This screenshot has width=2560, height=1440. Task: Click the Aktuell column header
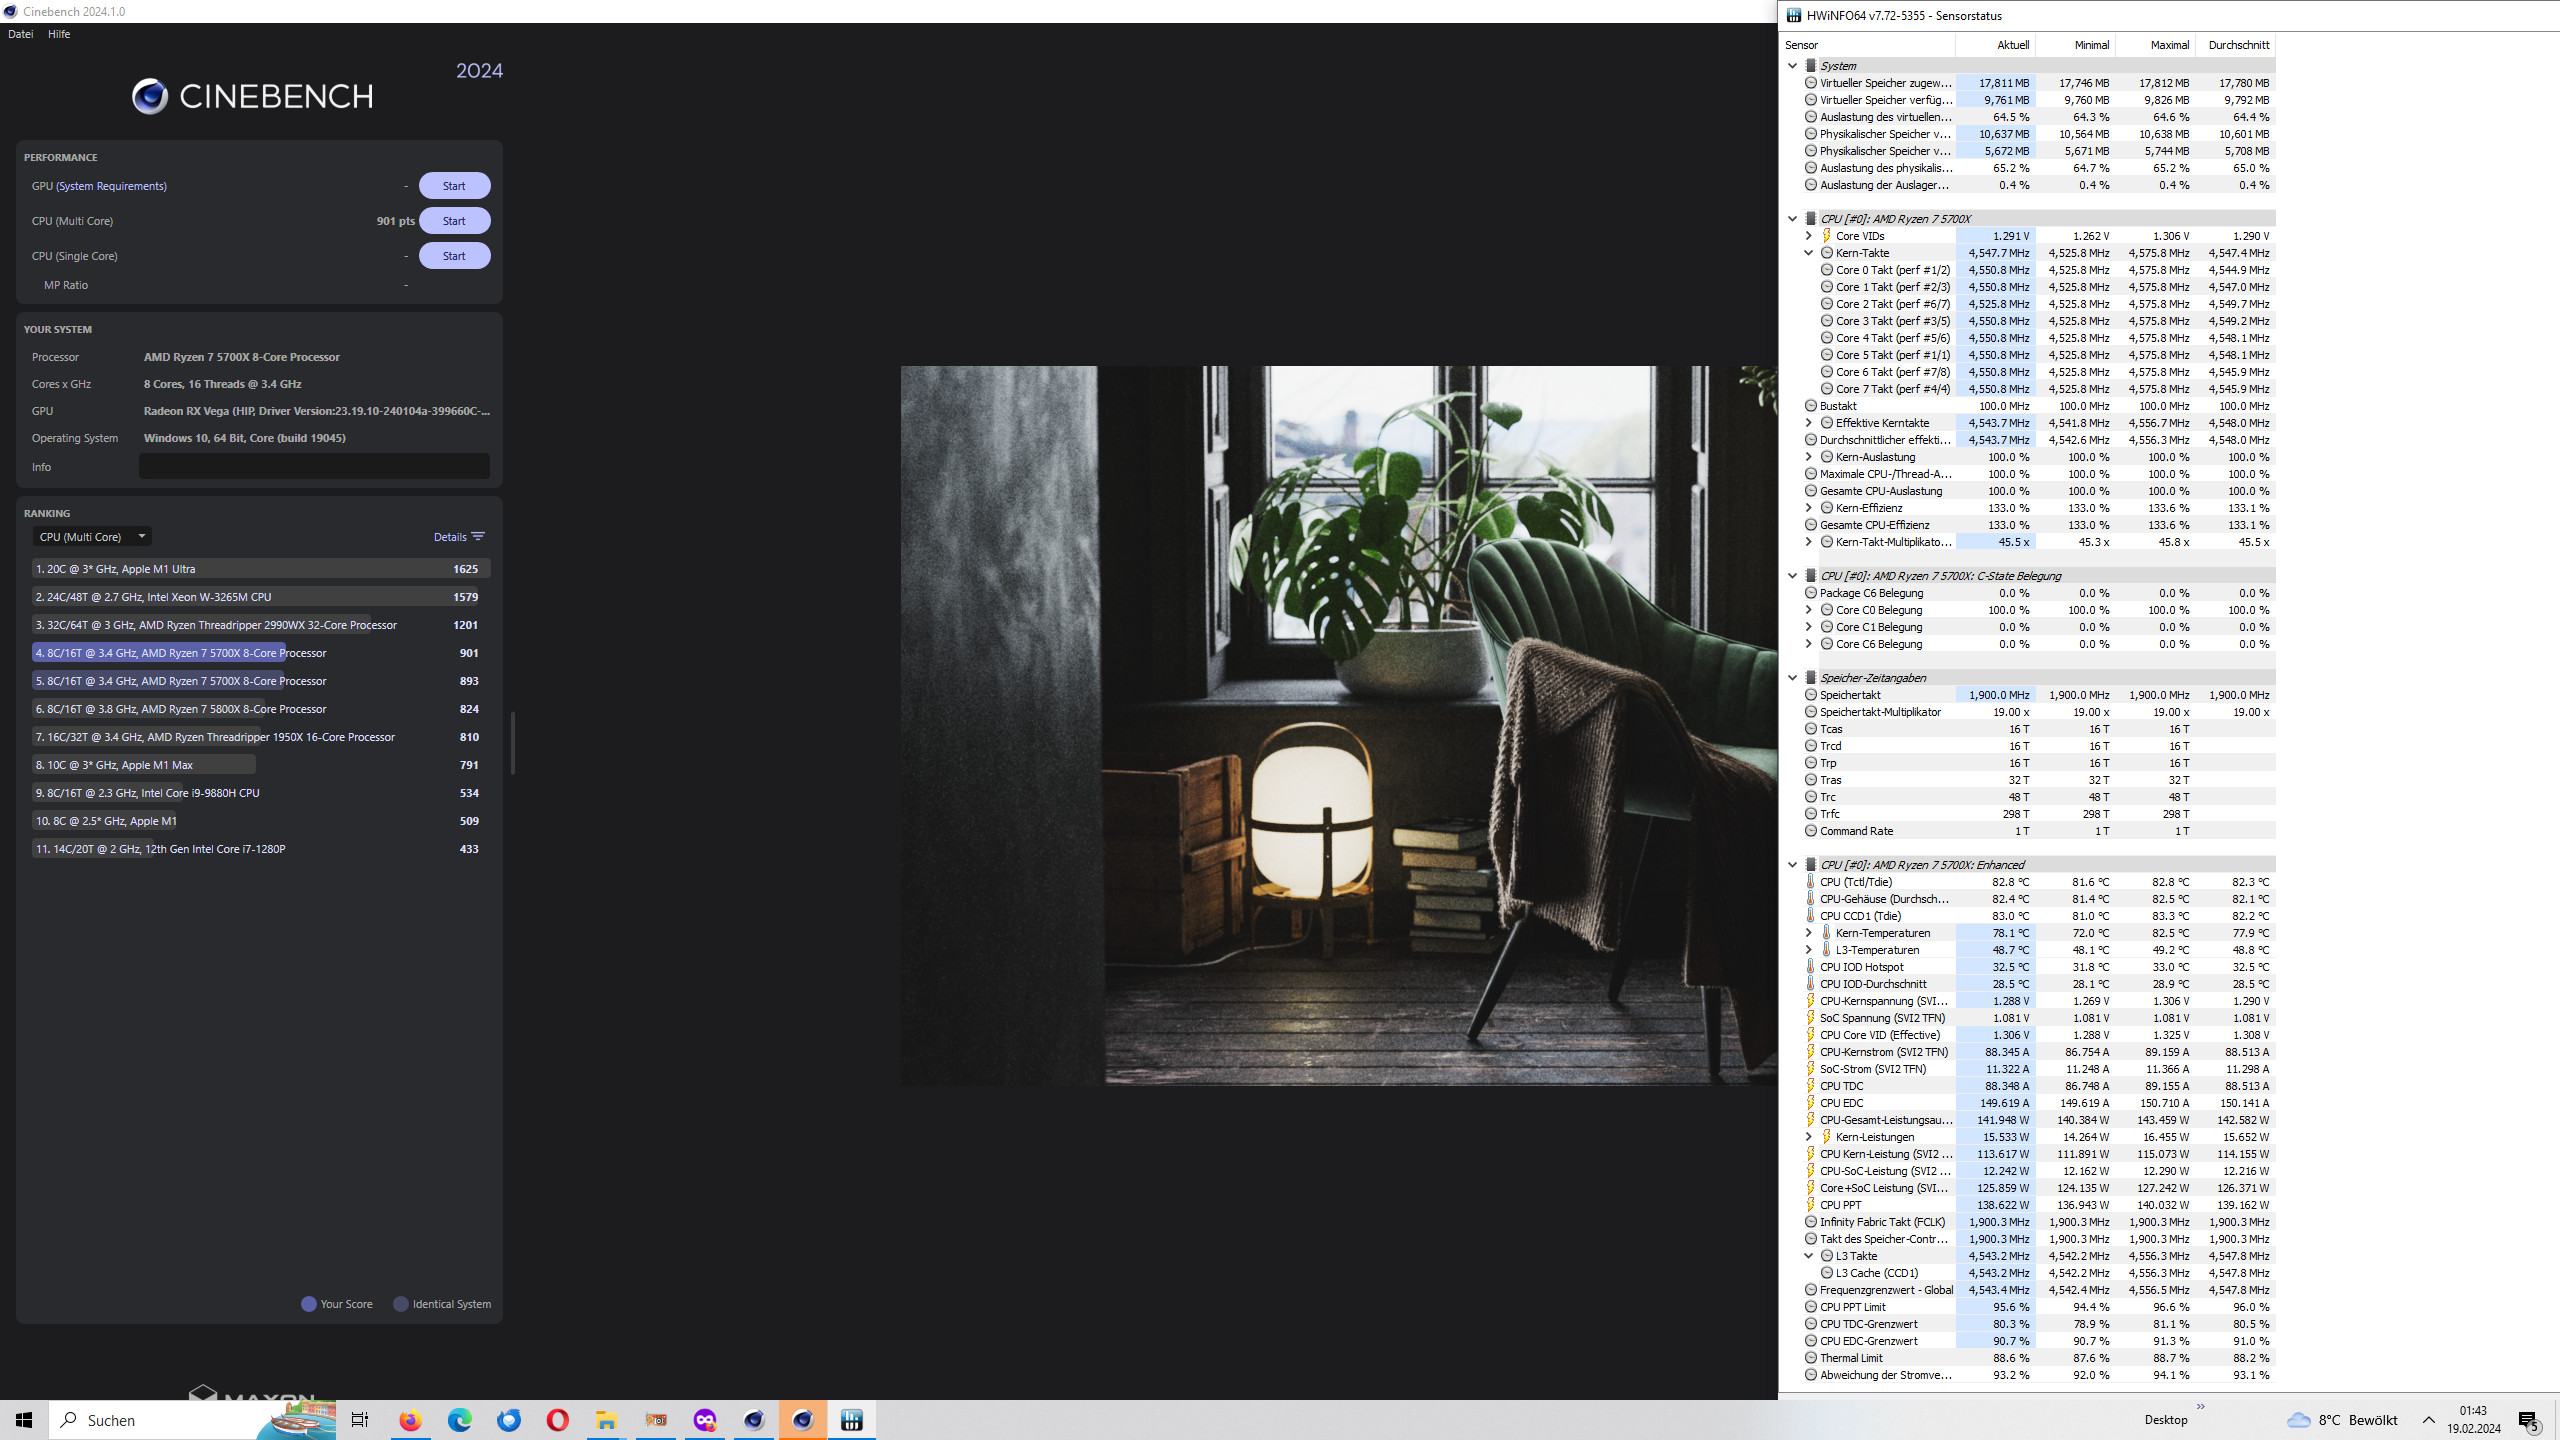pyautogui.click(x=1995, y=45)
